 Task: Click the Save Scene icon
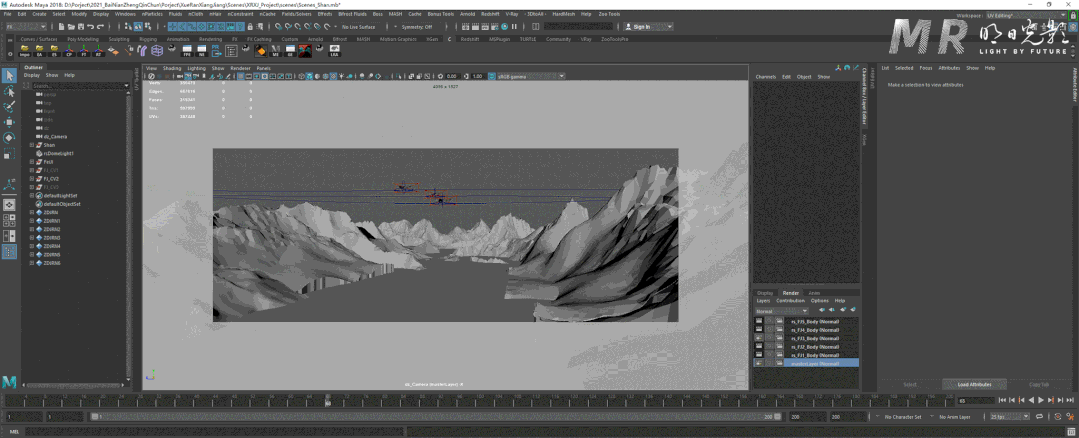[81, 27]
